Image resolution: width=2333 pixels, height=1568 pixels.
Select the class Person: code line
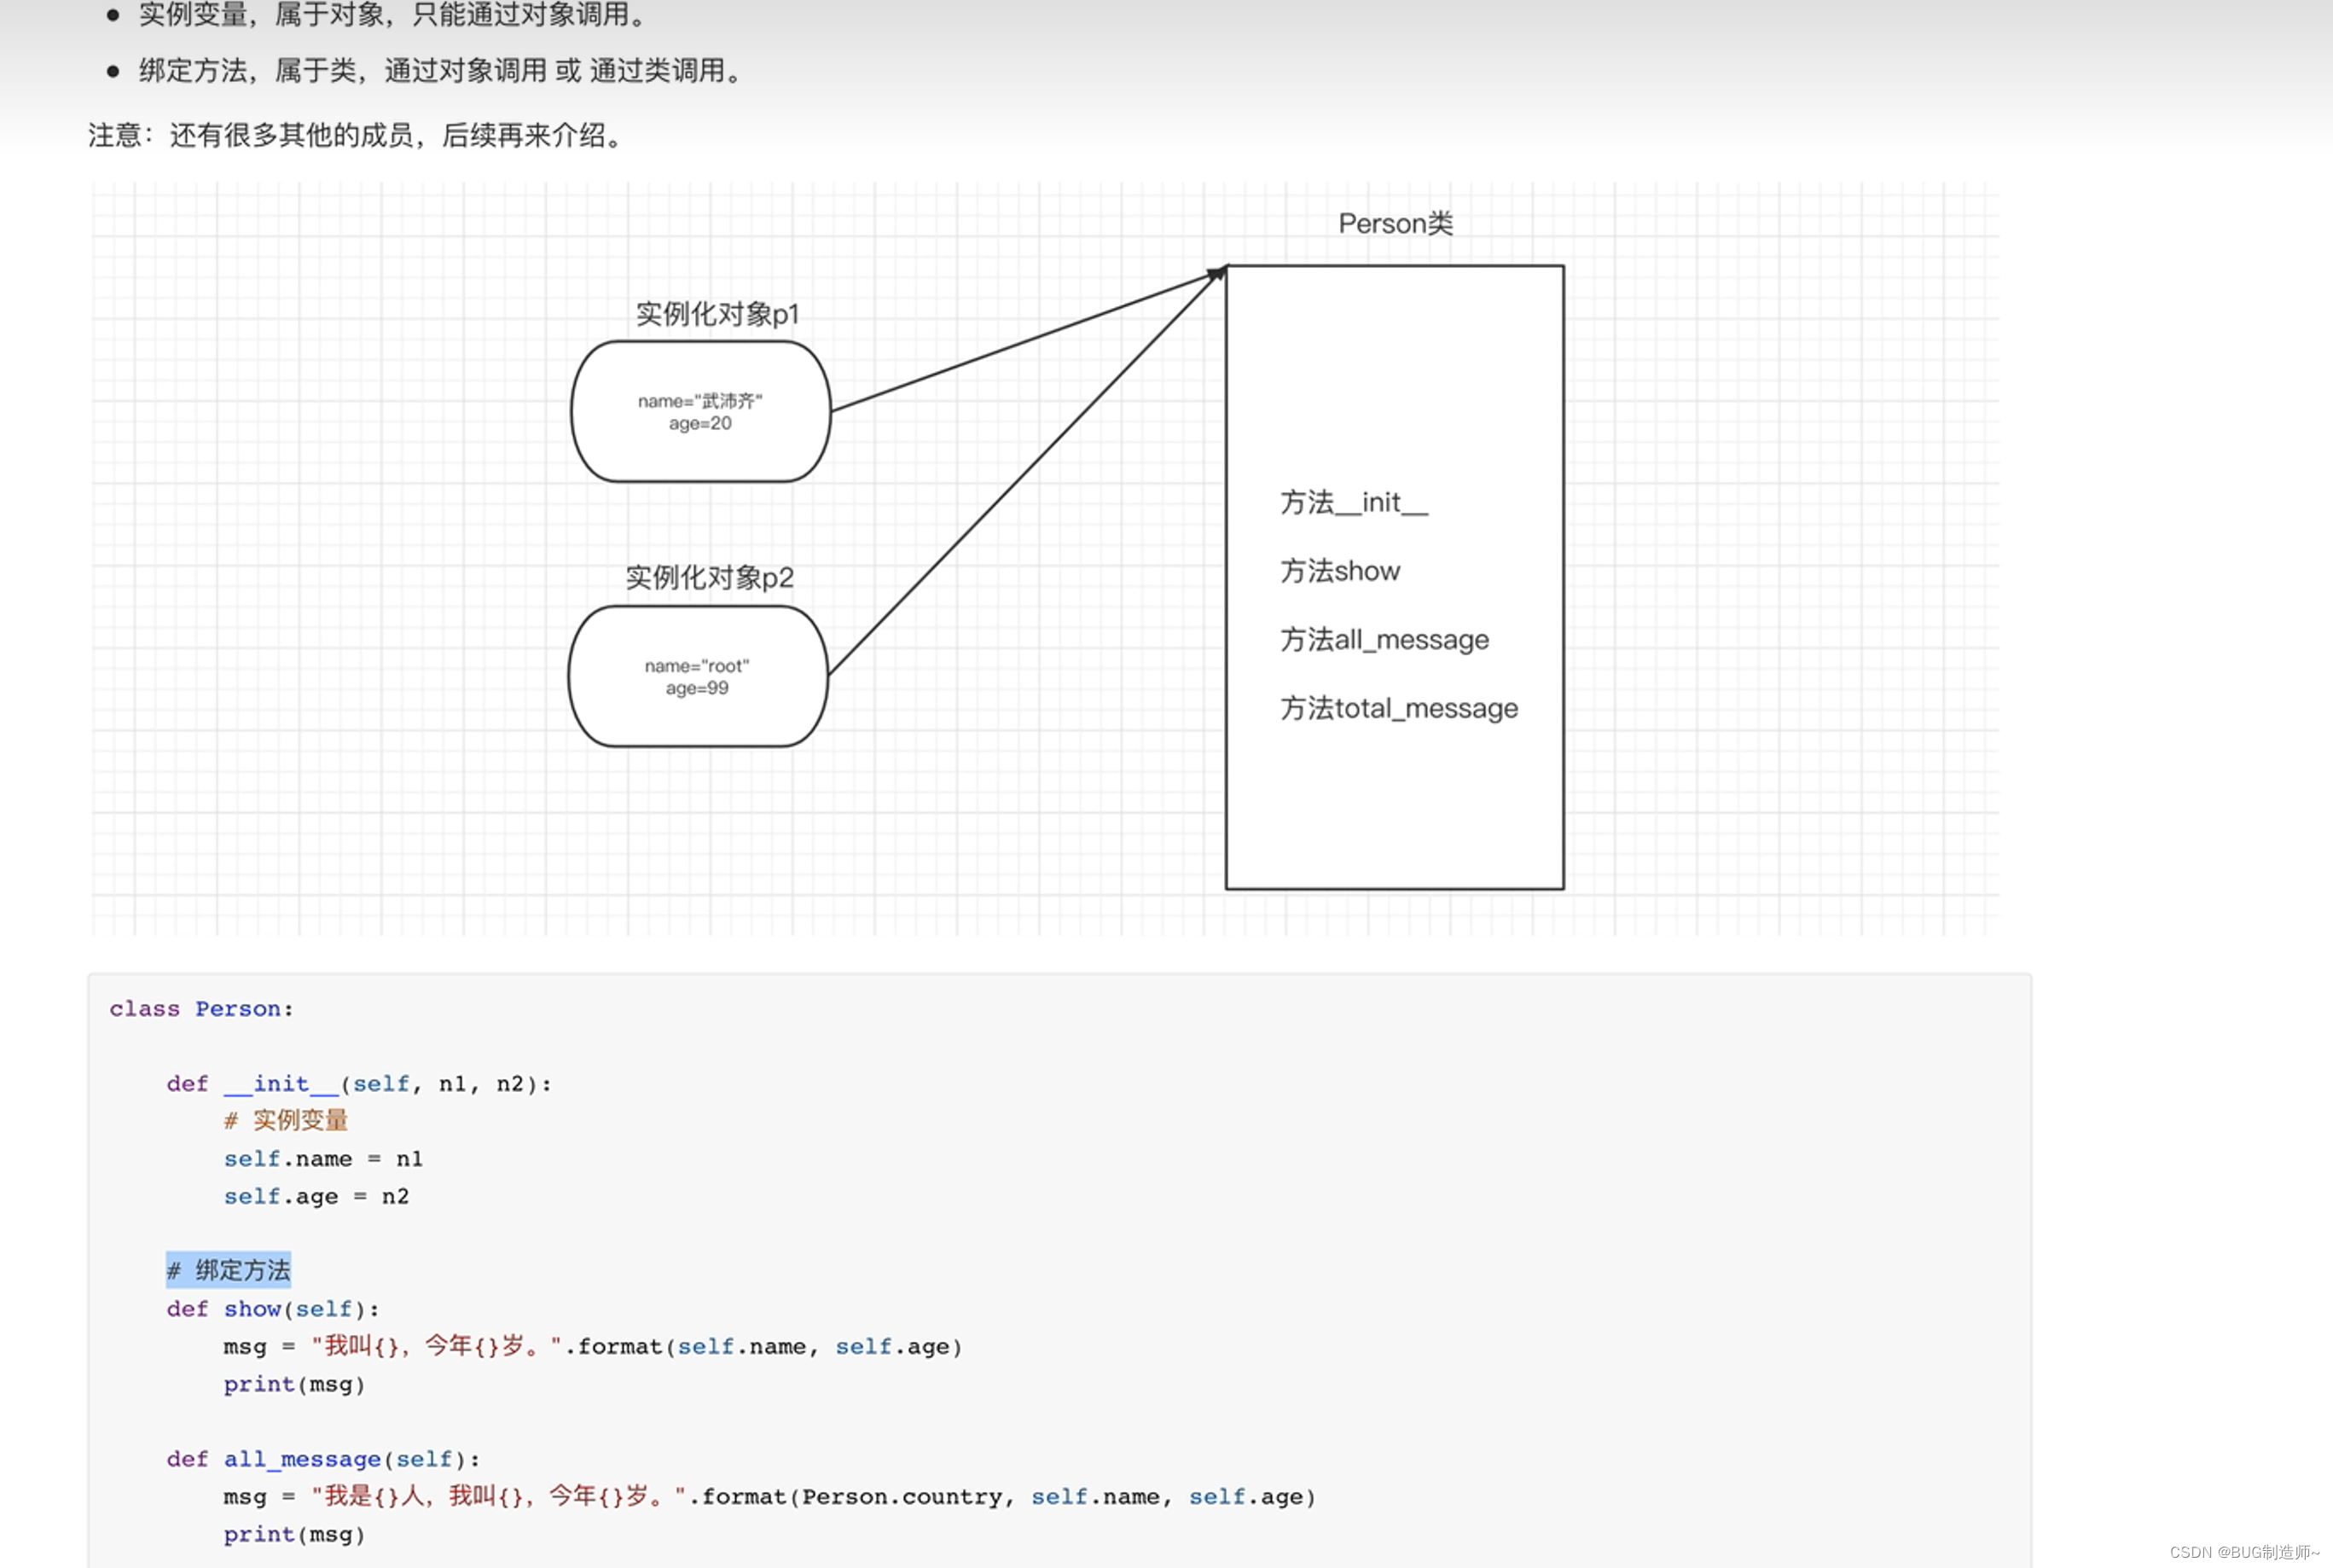(x=200, y=1008)
